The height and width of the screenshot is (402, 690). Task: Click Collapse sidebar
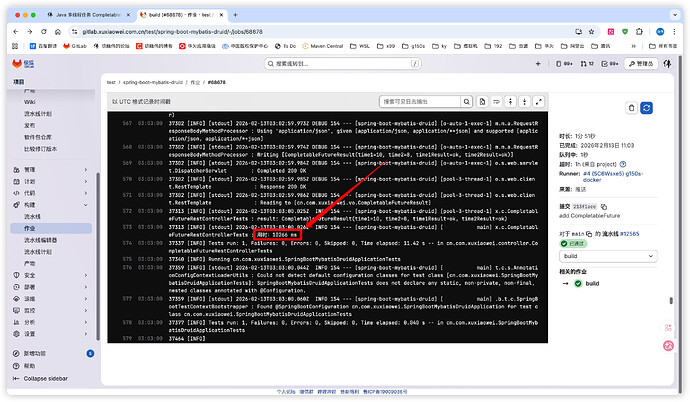(40, 379)
